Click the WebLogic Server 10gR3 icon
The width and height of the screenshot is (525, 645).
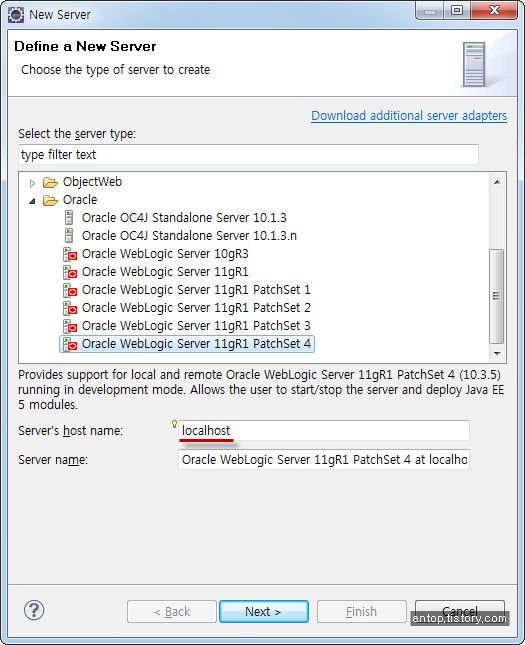70,254
